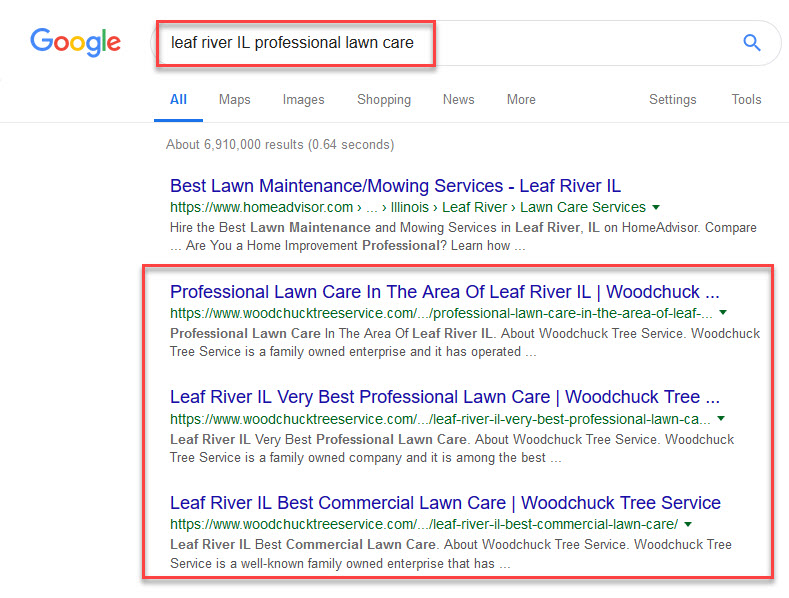Open dropdown arrow beside professional-lawn-care-in-the-area URL
Viewport: 789px width, 598px height.
pos(723,313)
